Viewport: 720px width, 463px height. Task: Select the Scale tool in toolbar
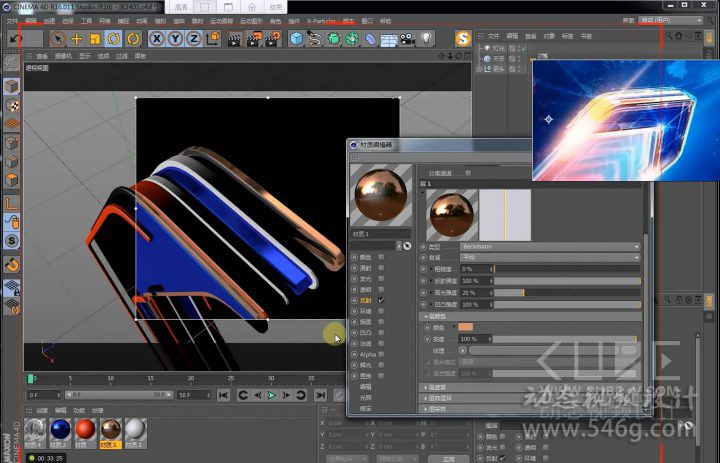(x=95, y=39)
